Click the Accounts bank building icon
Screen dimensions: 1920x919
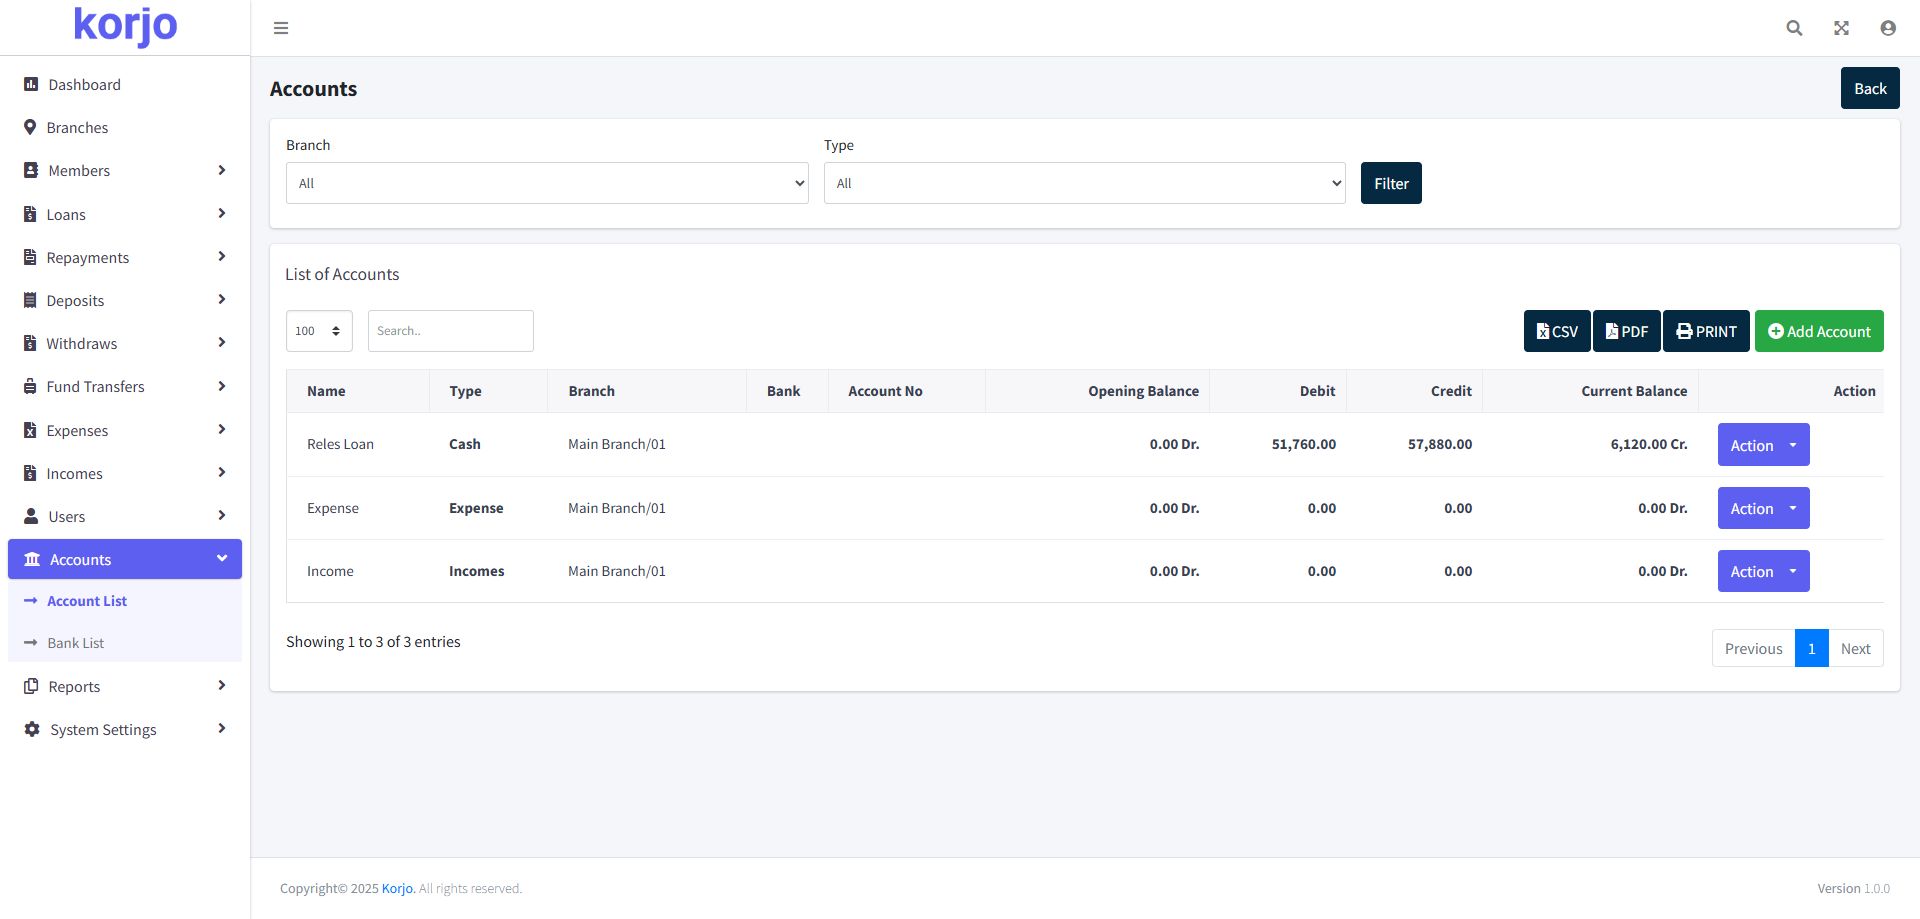tap(32, 560)
